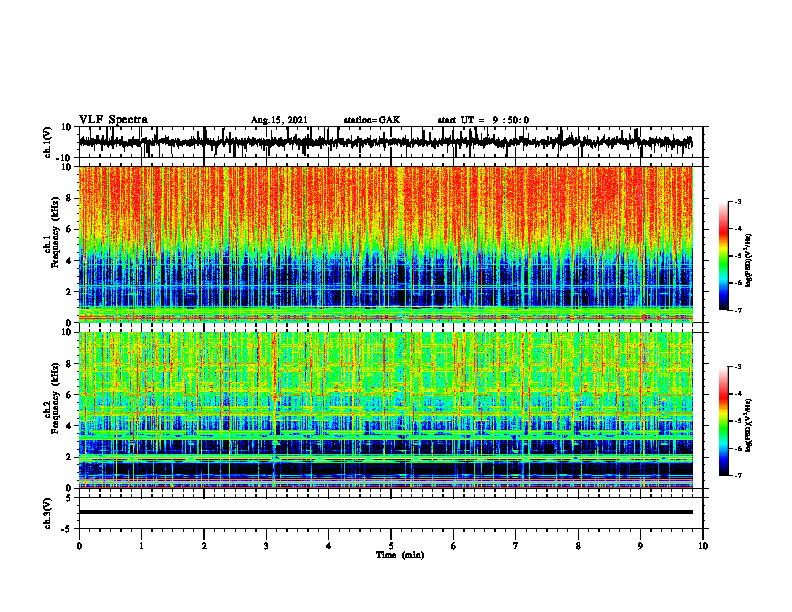This screenshot has width=792, height=612.
Task: Click the "5" tick on ch.3(V) axis
Action: pos(69,498)
